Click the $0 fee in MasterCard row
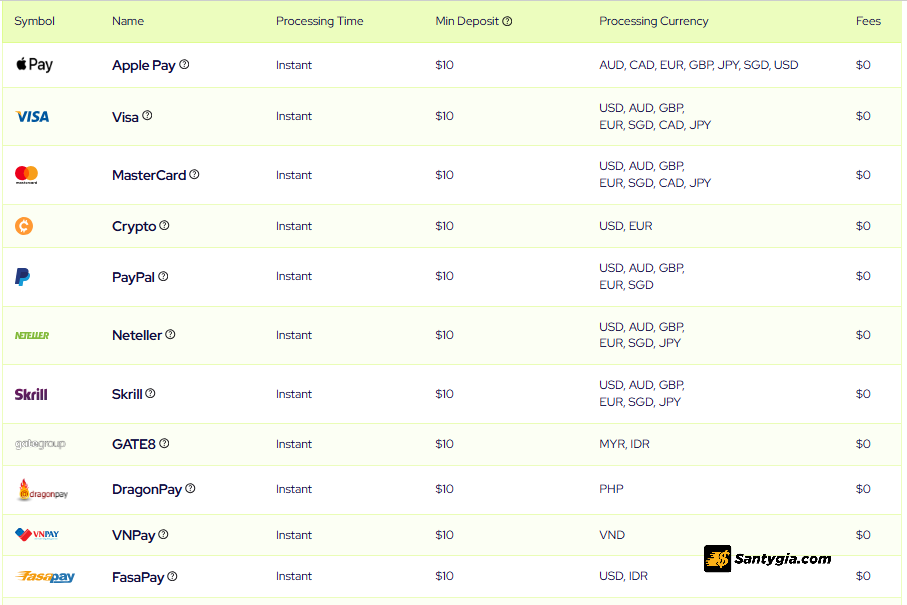Viewport: 907px width, 605px height. point(863,175)
